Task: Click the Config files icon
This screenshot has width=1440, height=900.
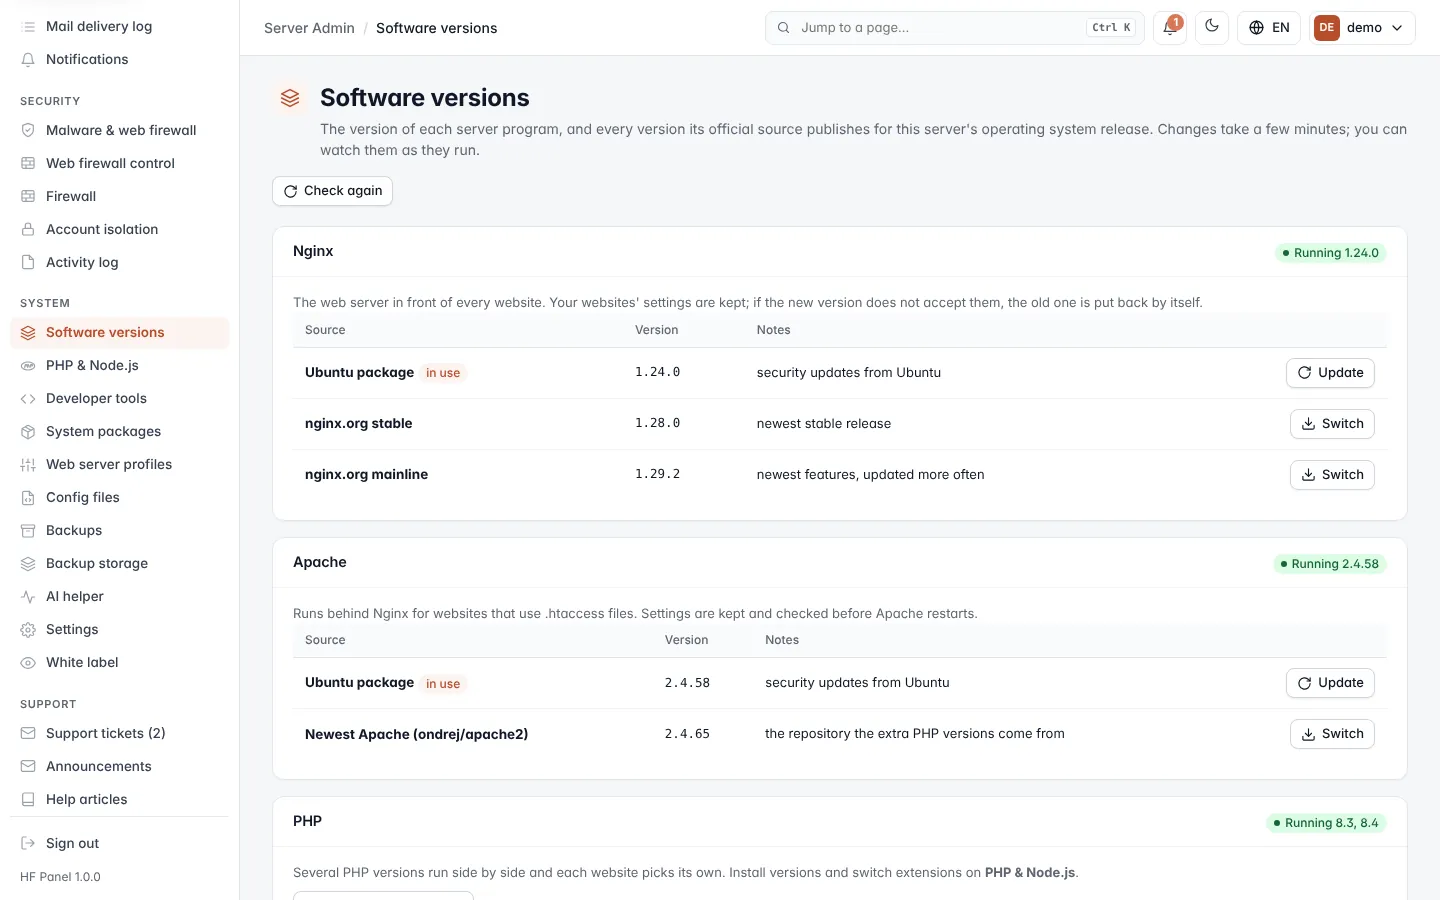Action: pos(28,498)
